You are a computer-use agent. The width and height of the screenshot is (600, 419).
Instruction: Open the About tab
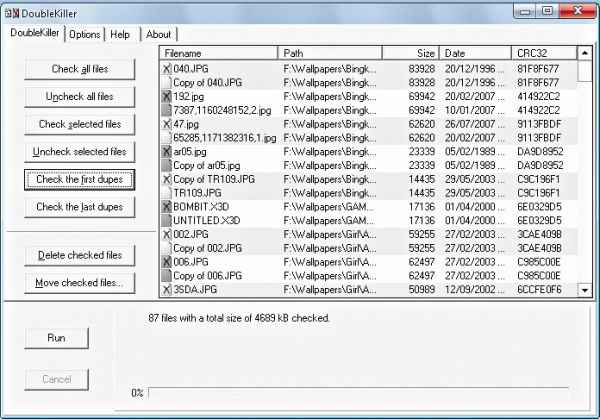pos(158,34)
